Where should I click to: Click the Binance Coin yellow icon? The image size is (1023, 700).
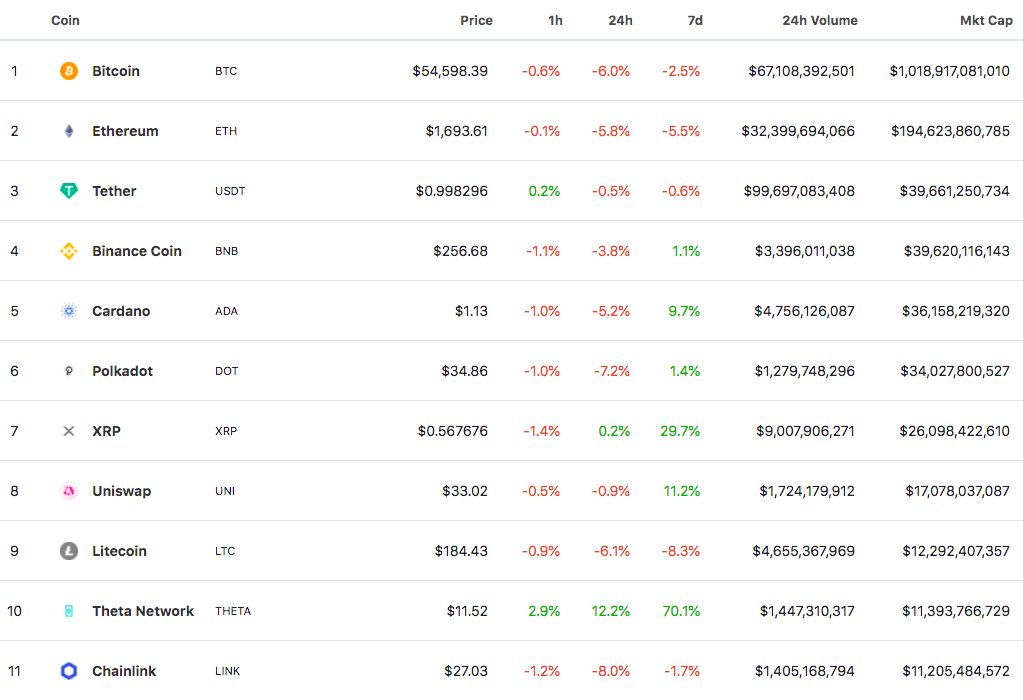(68, 251)
